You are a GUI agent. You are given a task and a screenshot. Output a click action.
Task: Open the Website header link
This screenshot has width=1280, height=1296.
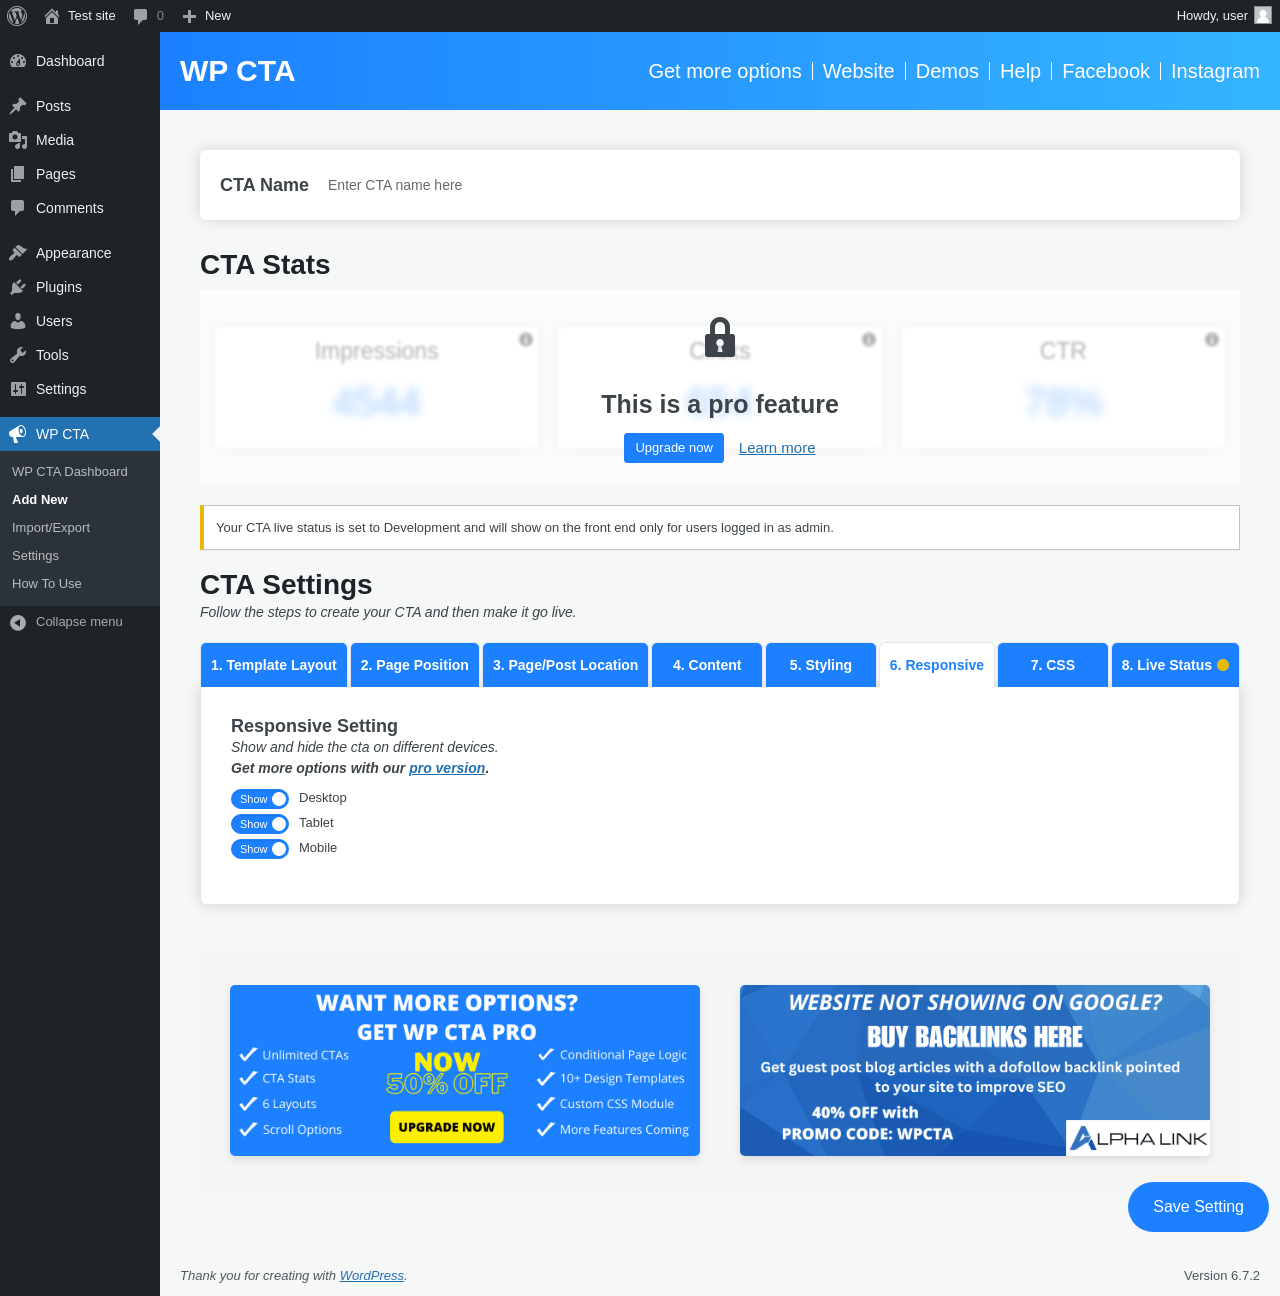pyautogui.click(x=859, y=71)
